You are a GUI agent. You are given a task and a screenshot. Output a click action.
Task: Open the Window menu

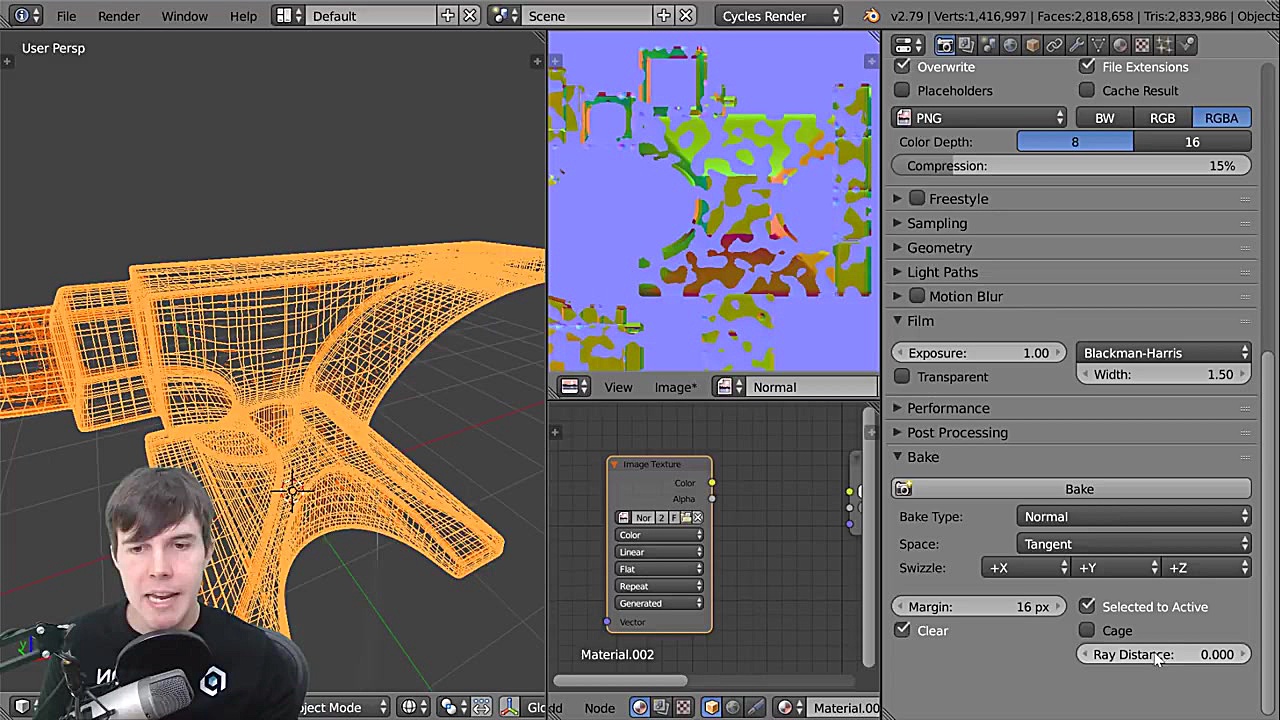(185, 16)
